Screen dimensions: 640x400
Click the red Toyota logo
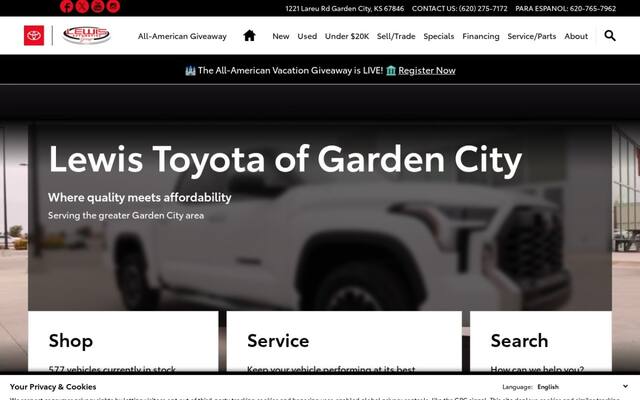[x=34, y=36]
